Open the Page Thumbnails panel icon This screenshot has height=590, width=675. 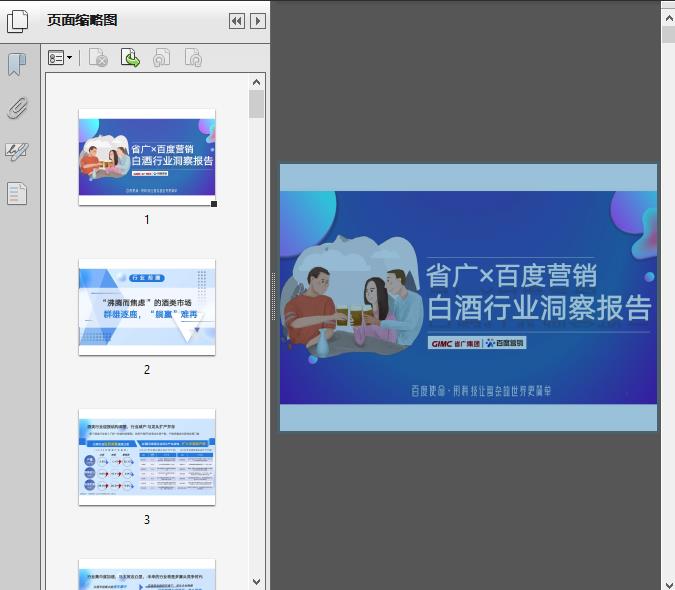17,22
